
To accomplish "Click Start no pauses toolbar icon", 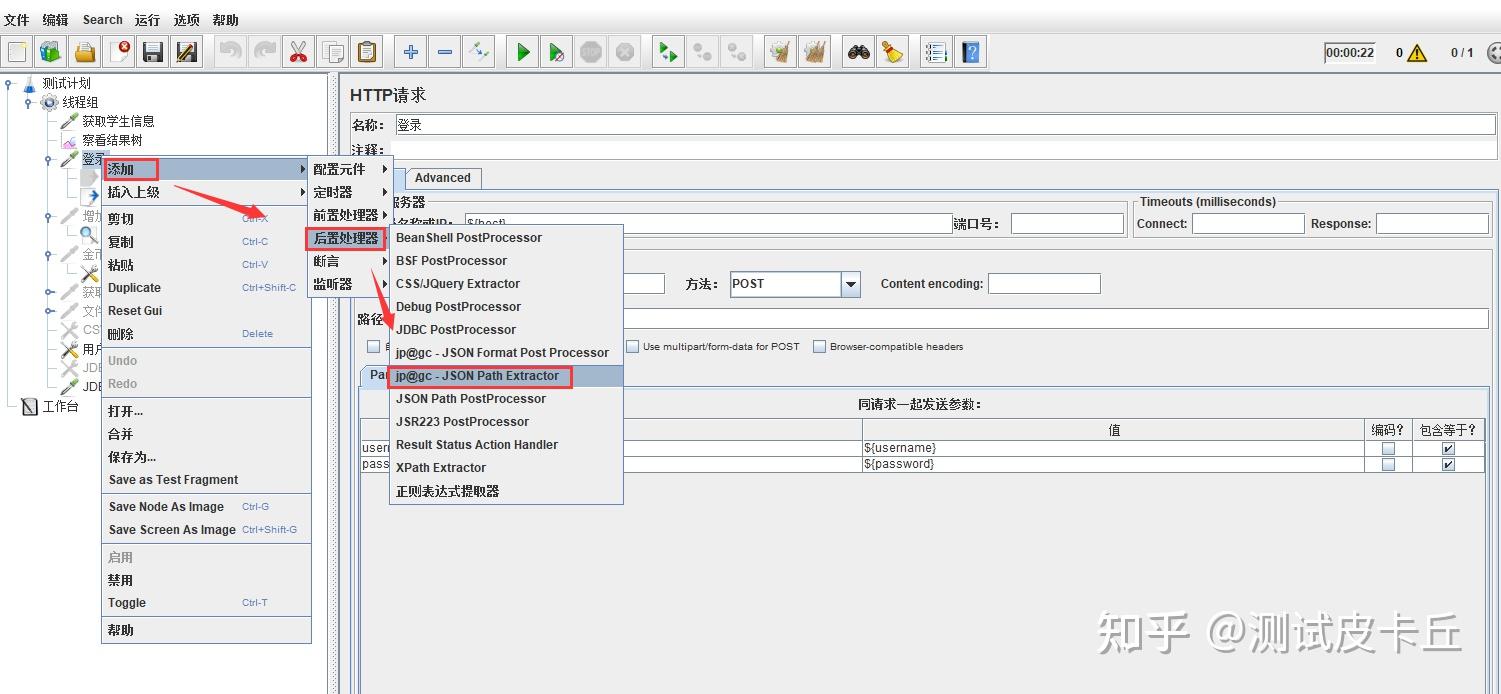I will click(557, 52).
